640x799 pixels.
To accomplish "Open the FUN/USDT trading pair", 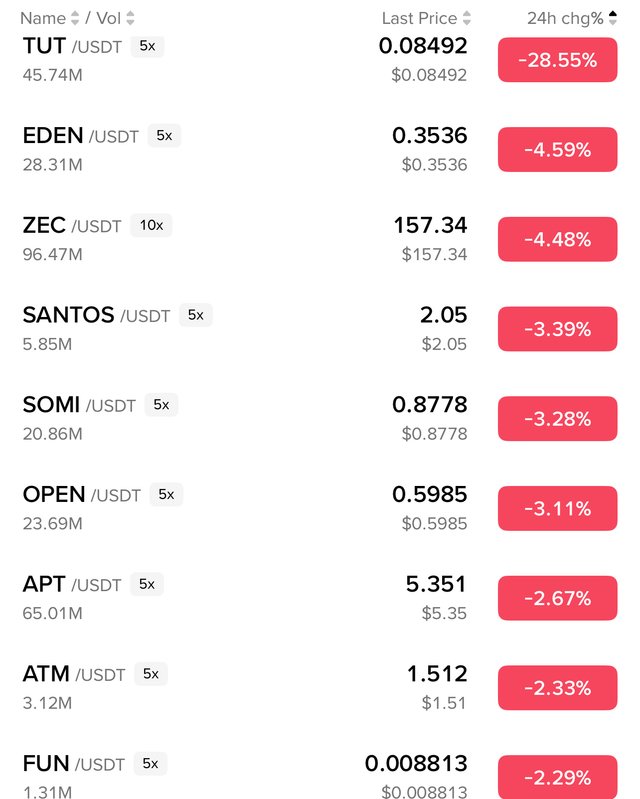I will [73, 764].
